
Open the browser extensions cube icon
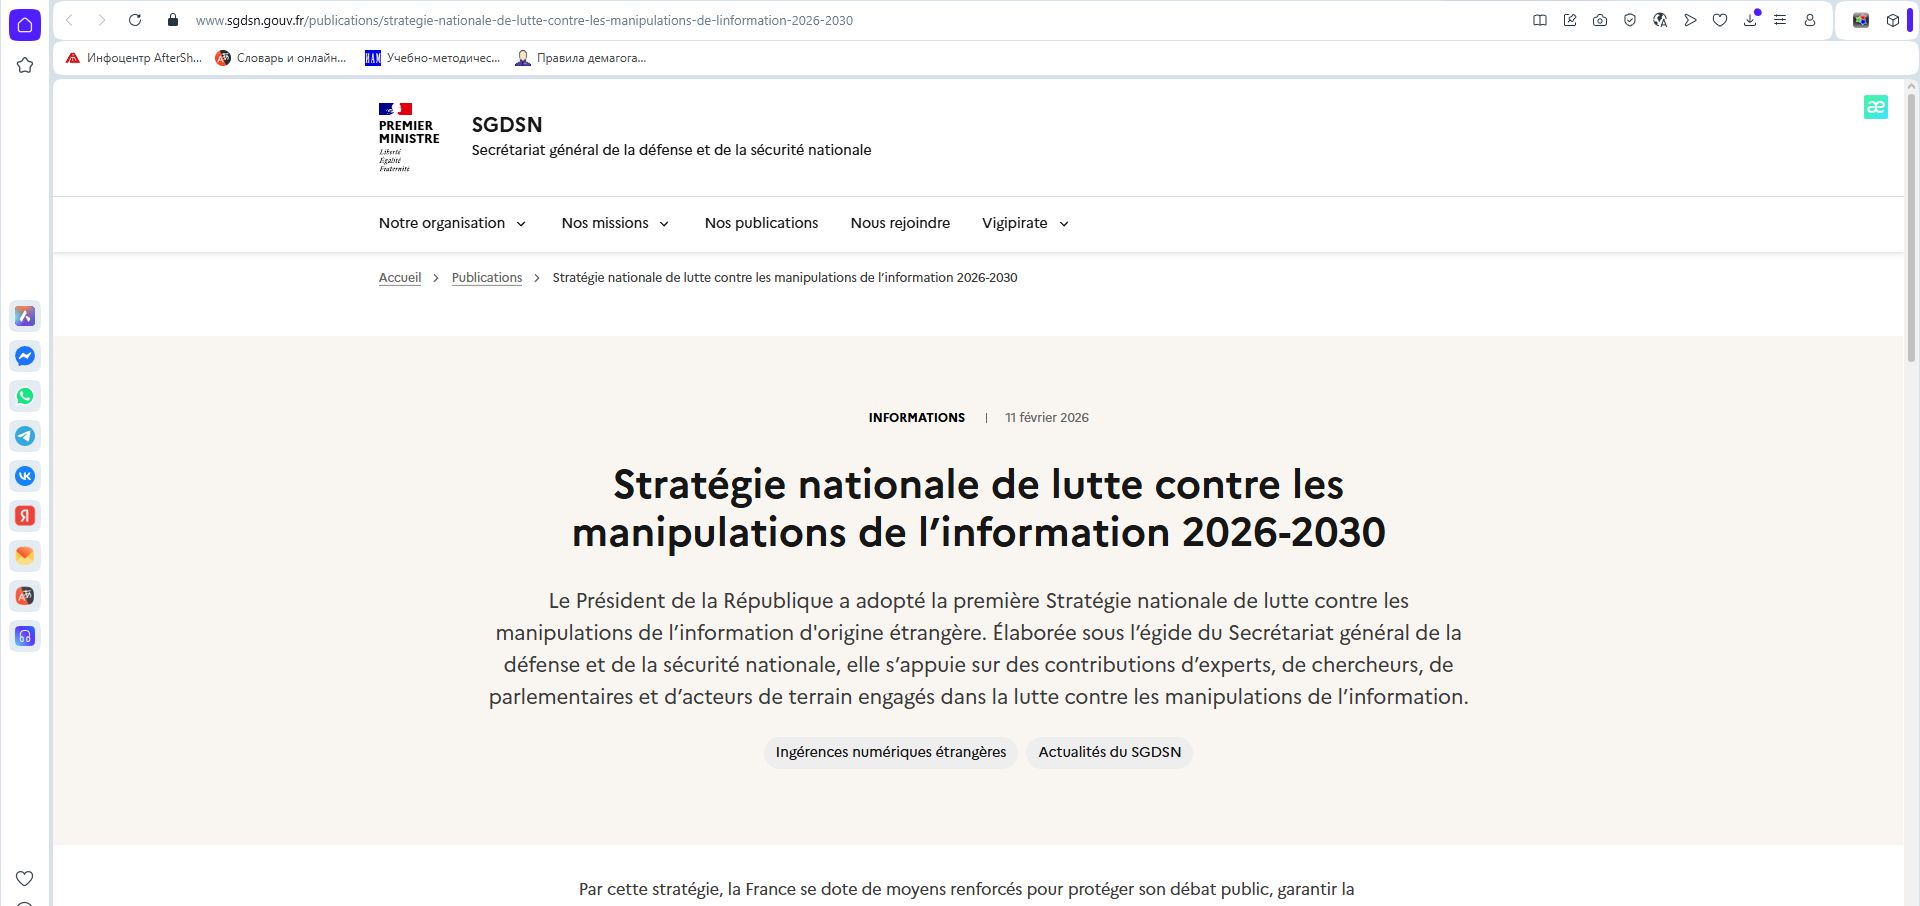(x=1893, y=20)
